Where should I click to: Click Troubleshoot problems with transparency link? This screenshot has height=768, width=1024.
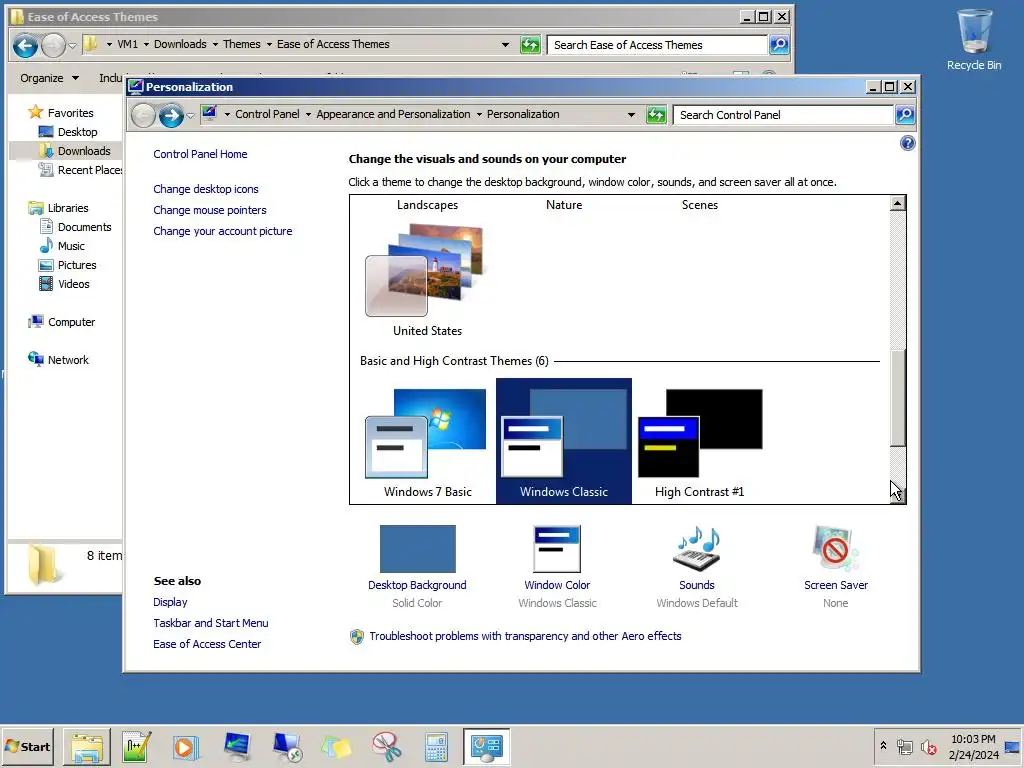(x=525, y=636)
